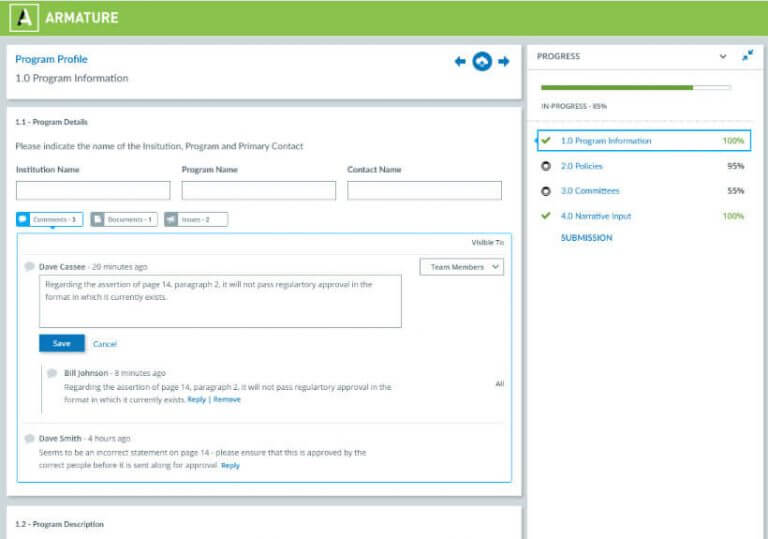Image resolution: width=768 pixels, height=539 pixels.
Task: Open the Issues tab
Action: [x=196, y=219]
